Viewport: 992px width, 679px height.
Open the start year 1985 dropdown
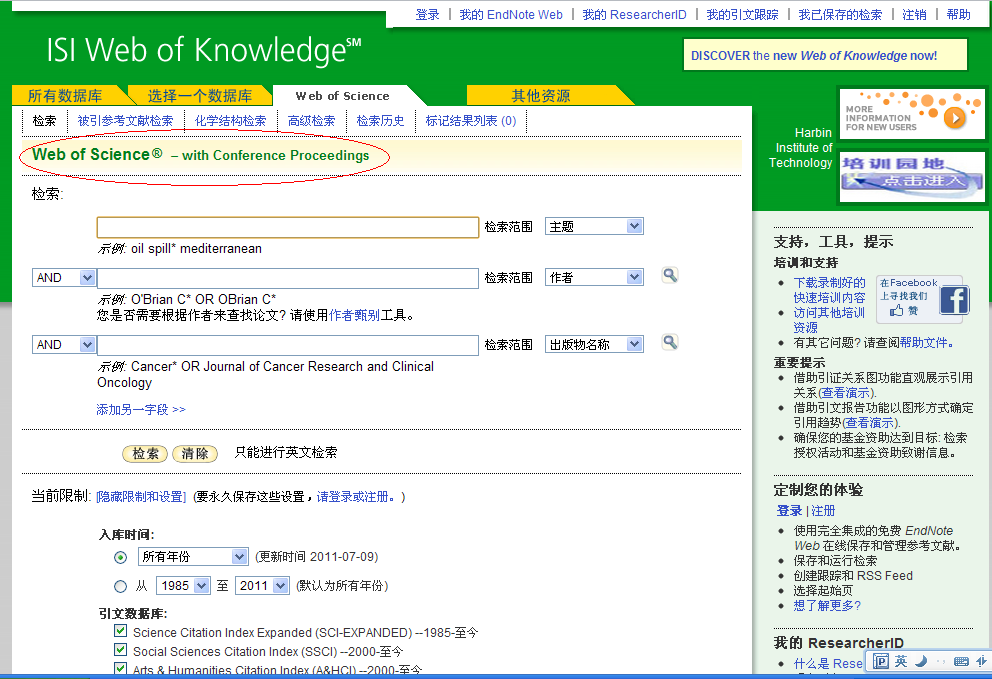coord(183,585)
